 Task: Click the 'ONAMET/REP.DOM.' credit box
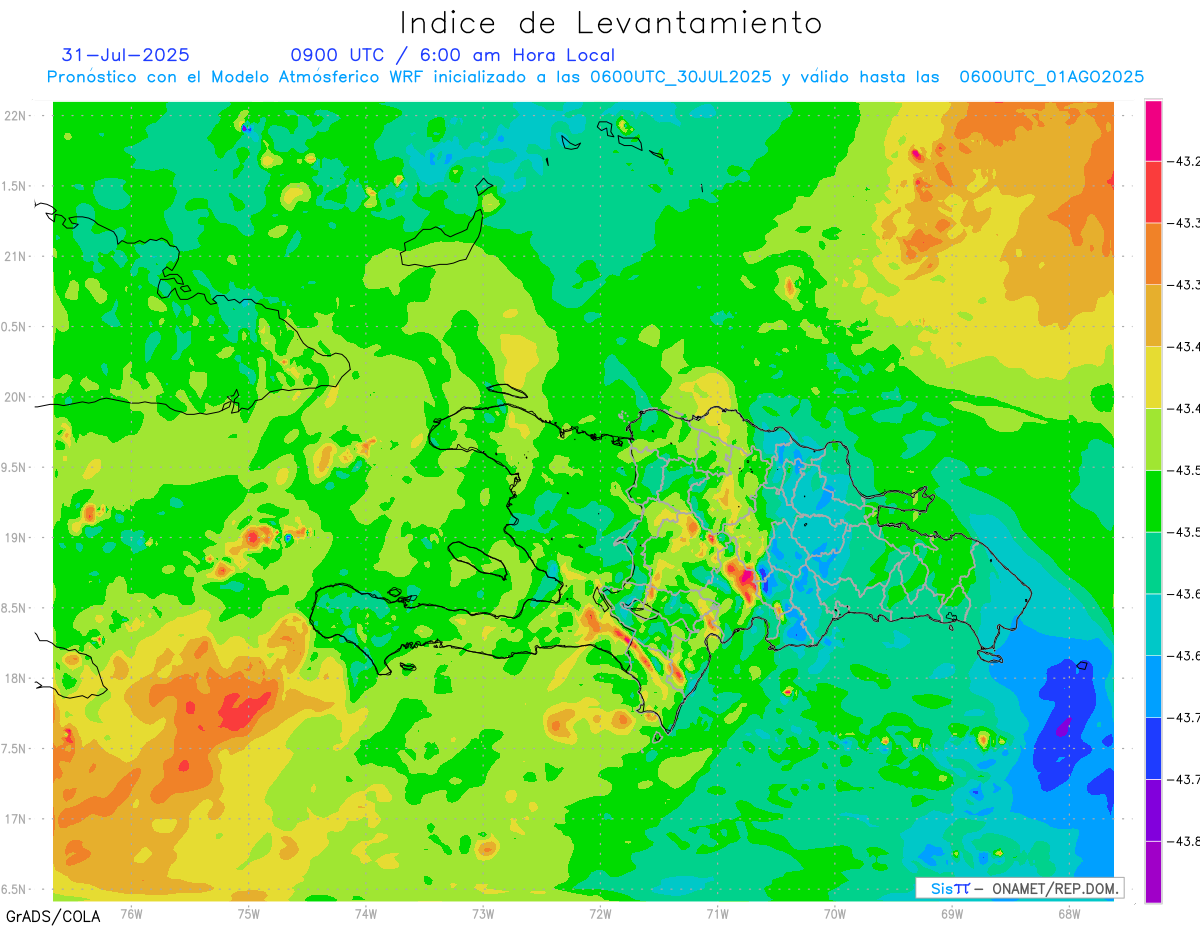click(1019, 888)
